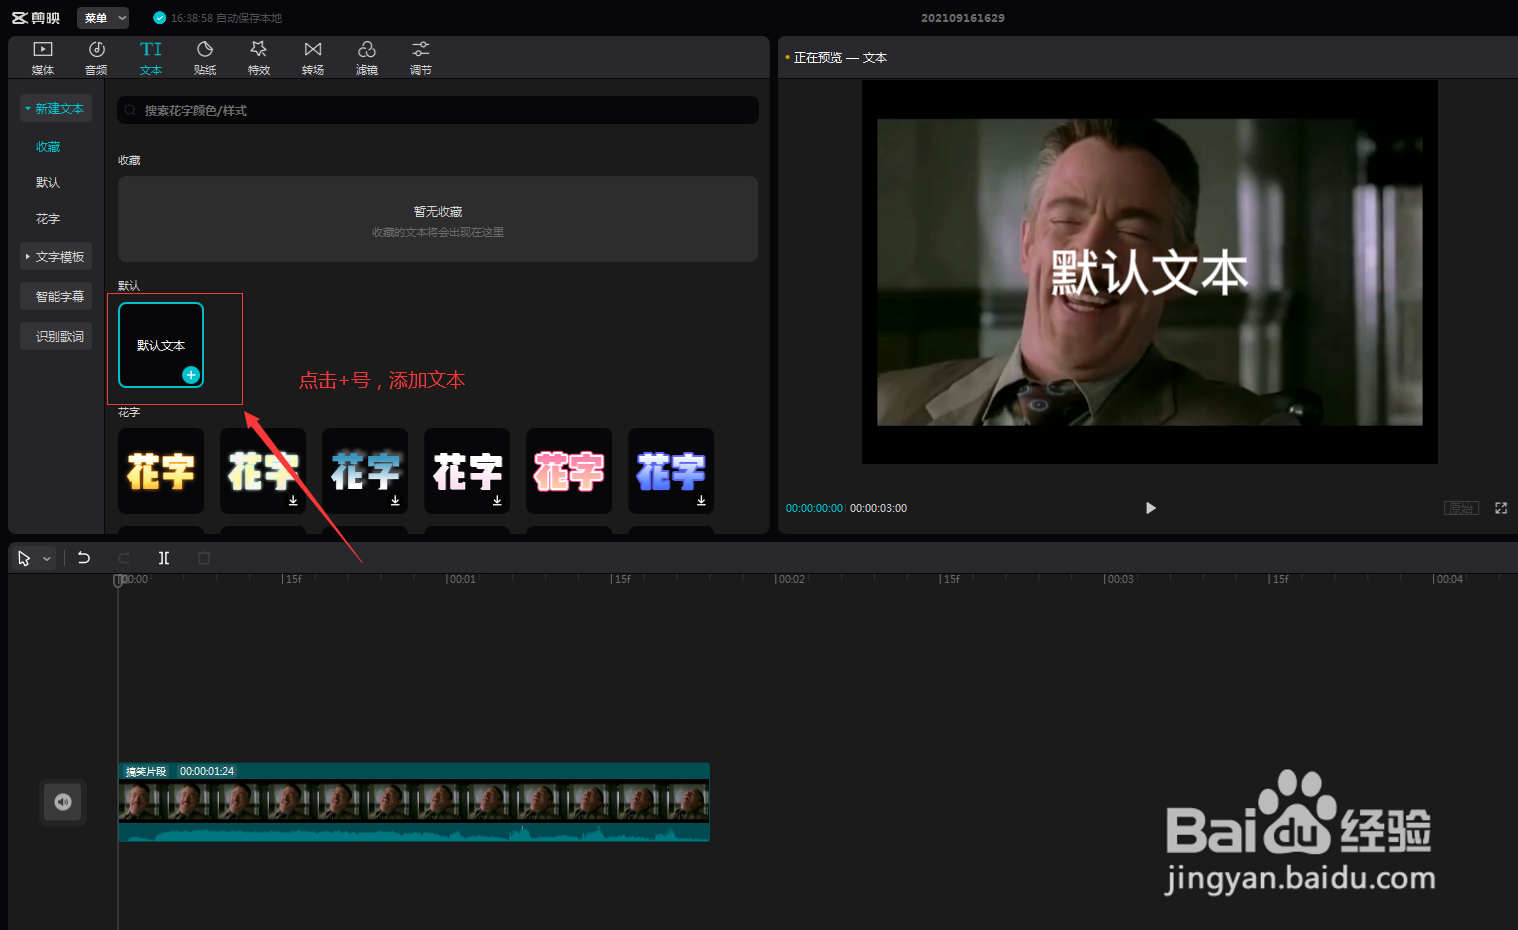Focus the 搜索花字颜色/样式 search field
Screen dimensions: 1518x930
(438, 110)
